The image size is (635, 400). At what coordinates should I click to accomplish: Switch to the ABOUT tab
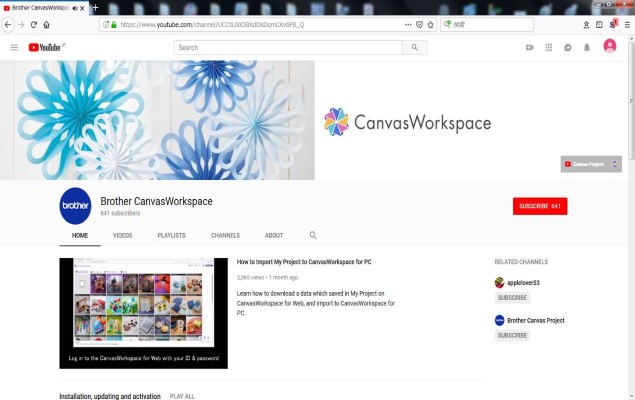pyautogui.click(x=274, y=235)
